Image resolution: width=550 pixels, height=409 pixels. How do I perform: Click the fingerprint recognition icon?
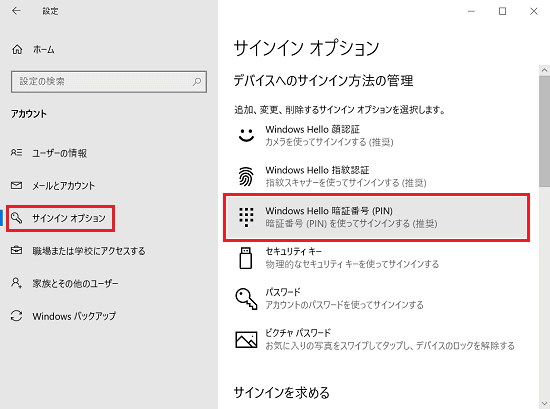246,176
